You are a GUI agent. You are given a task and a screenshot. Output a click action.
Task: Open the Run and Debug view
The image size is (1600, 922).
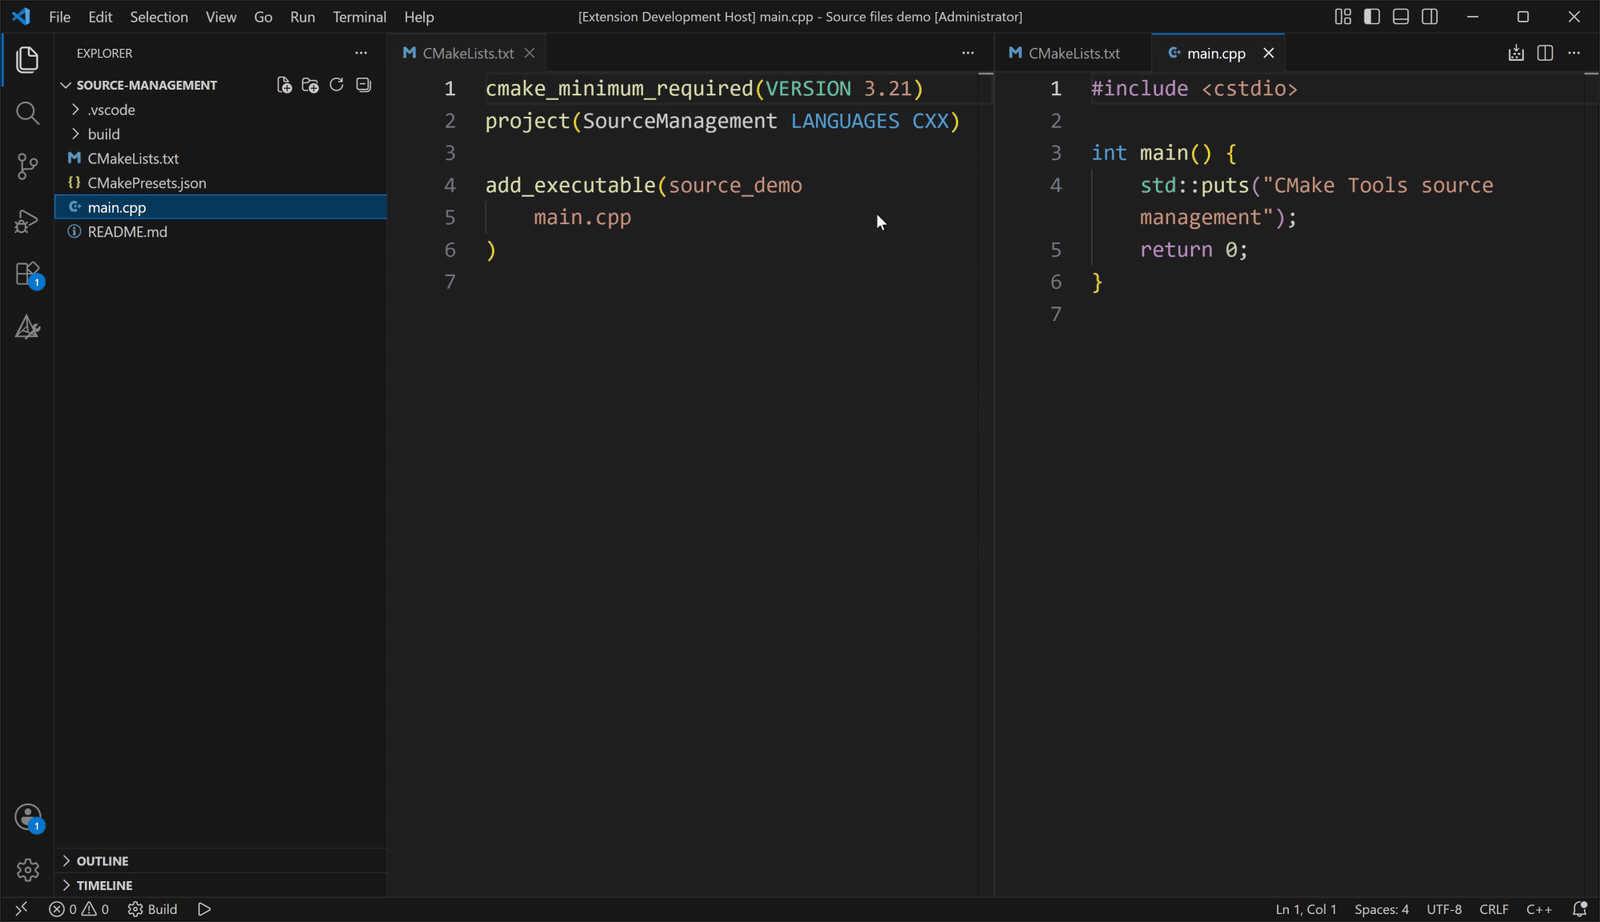27,220
